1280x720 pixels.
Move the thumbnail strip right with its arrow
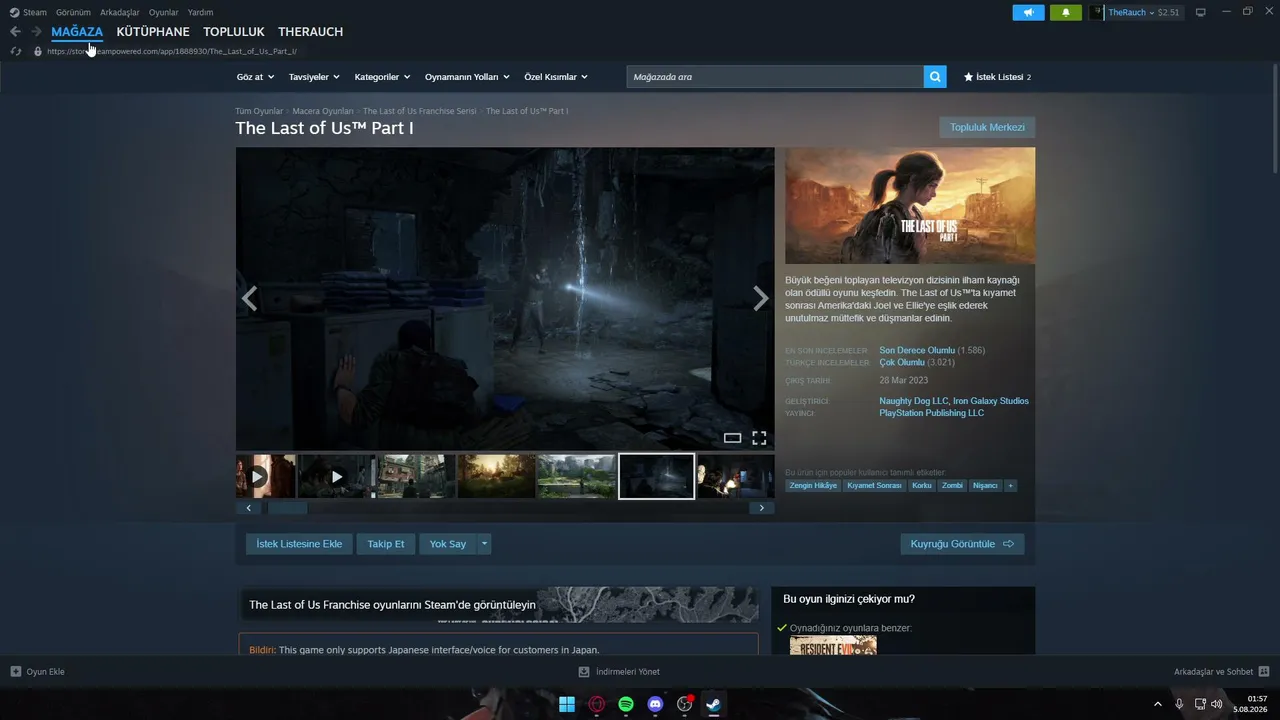[761, 508]
